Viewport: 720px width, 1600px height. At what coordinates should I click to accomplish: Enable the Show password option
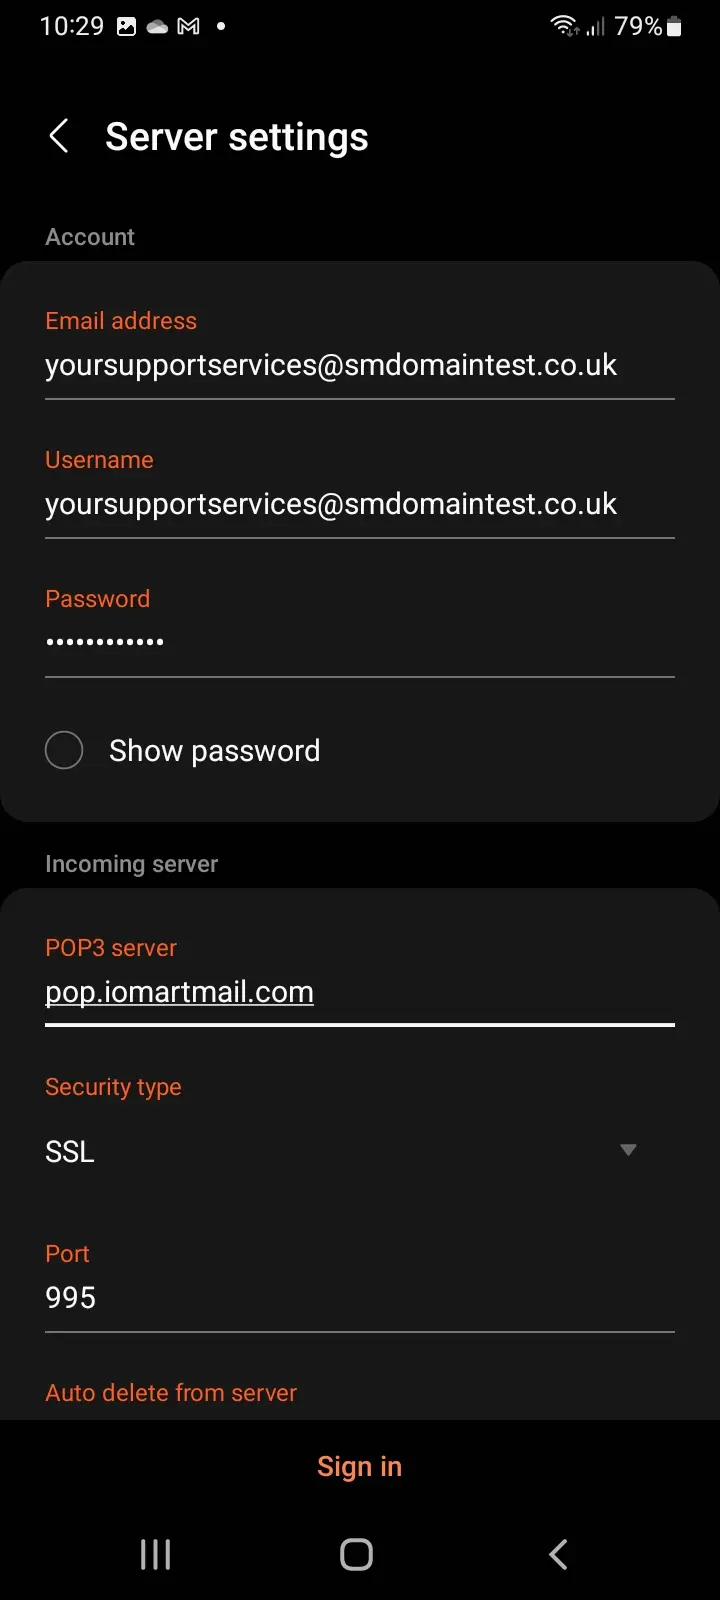[x=64, y=750]
